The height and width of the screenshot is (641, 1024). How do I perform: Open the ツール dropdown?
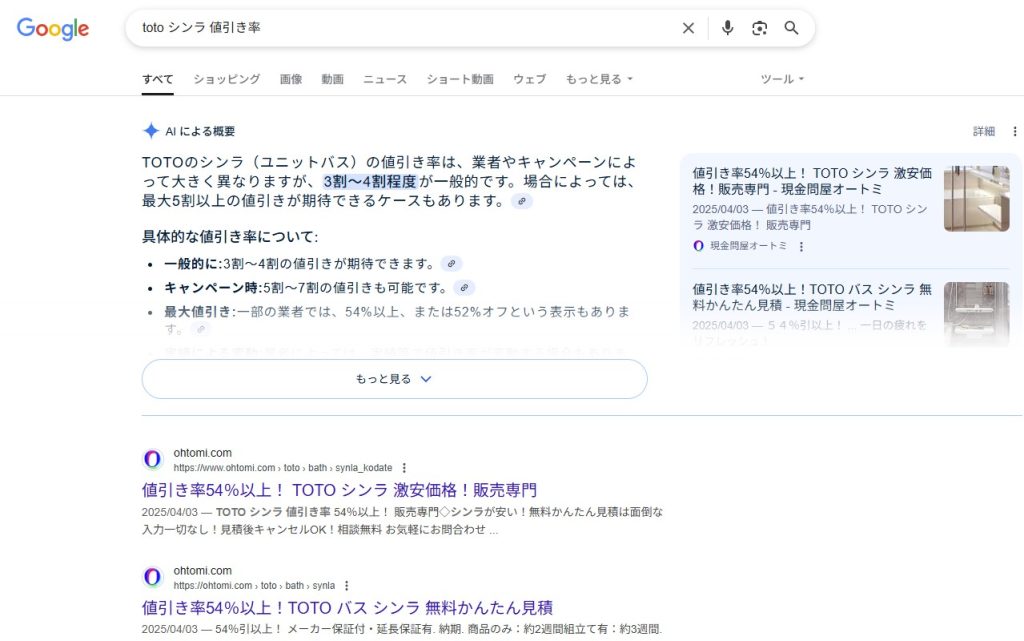782,79
